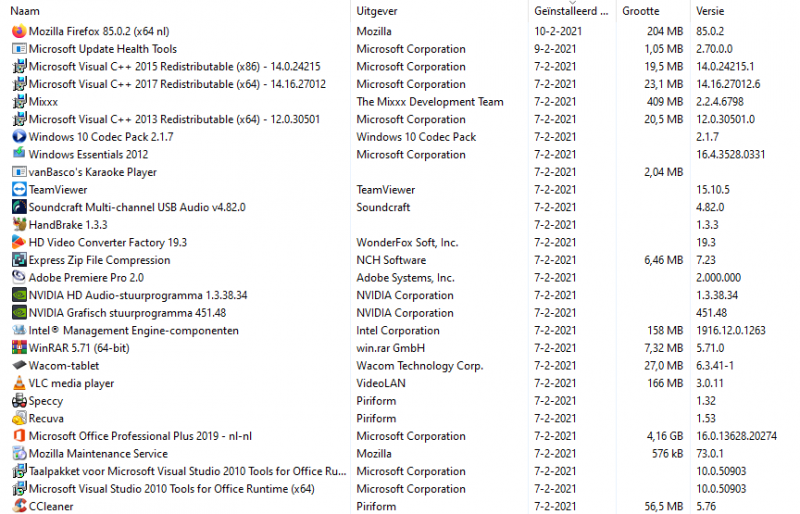Click the Express Zip icon
800x514 pixels.
(19, 260)
